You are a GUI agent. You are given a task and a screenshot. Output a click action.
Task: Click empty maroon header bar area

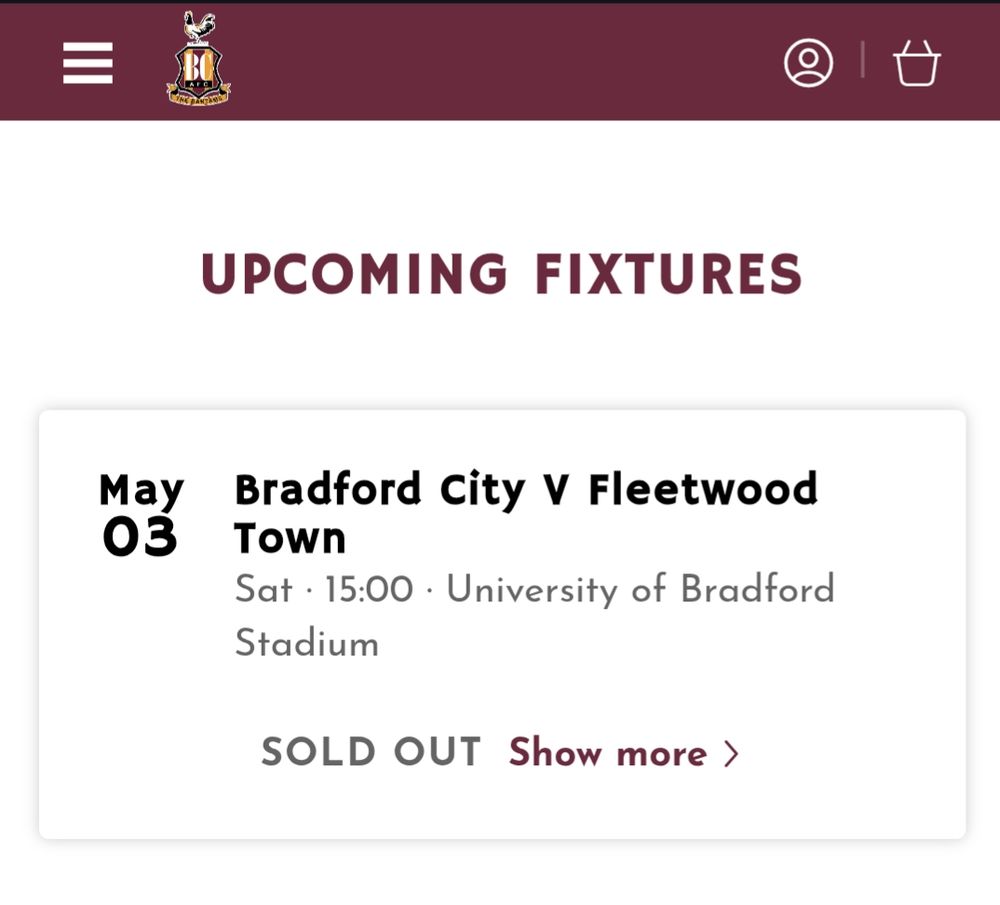pos(504,63)
